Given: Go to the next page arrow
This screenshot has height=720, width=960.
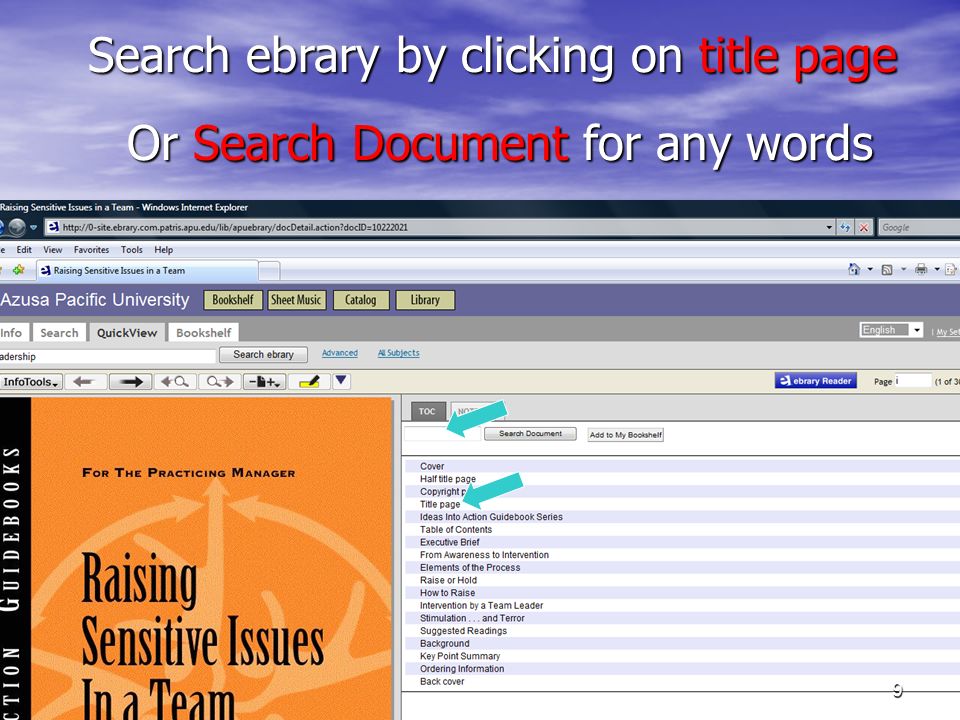Looking at the screenshot, I should [x=130, y=382].
